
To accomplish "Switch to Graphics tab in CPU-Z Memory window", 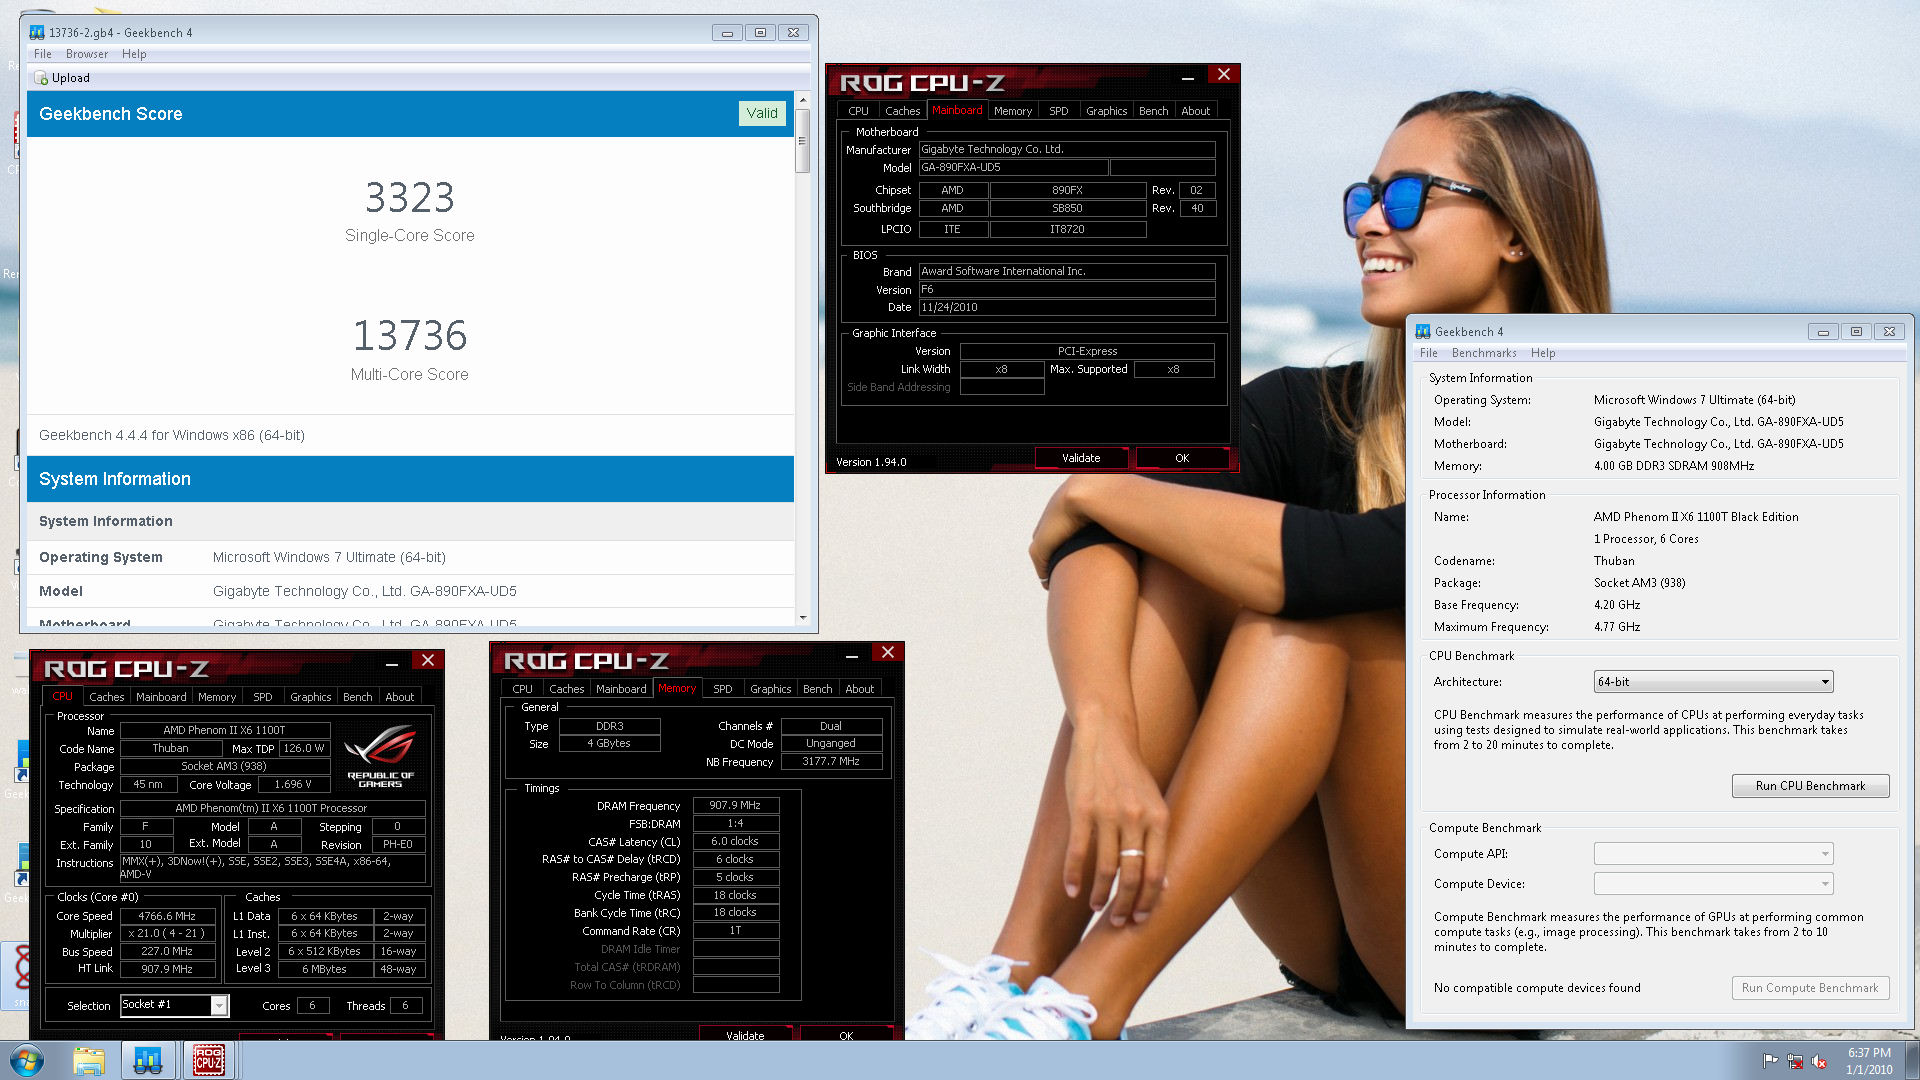I will (770, 689).
